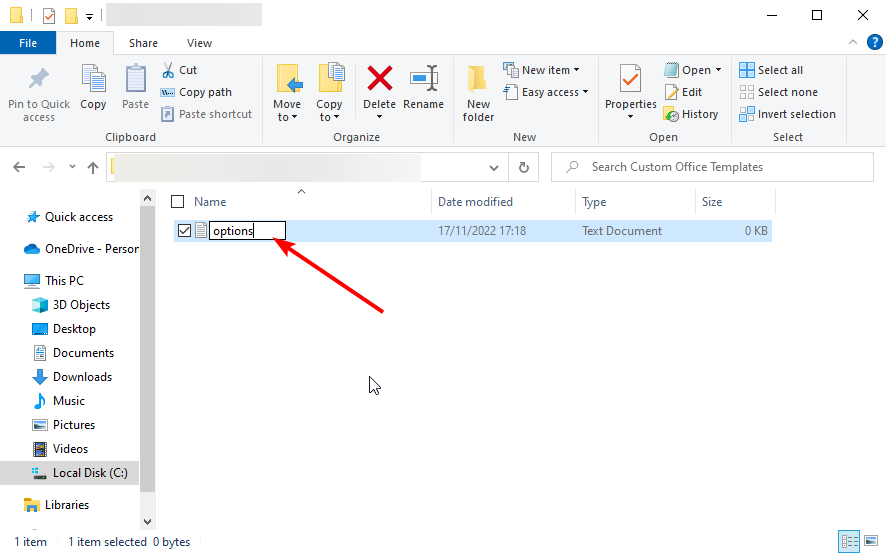Open Help with the question mark icon

874,42
